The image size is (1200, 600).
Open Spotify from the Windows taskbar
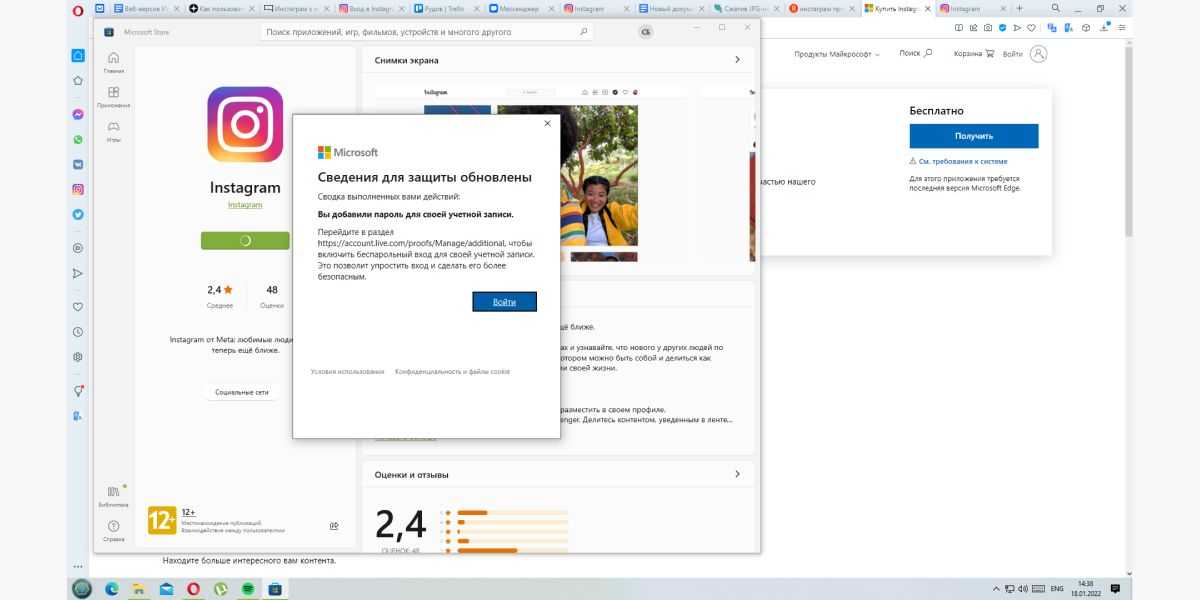click(247, 589)
